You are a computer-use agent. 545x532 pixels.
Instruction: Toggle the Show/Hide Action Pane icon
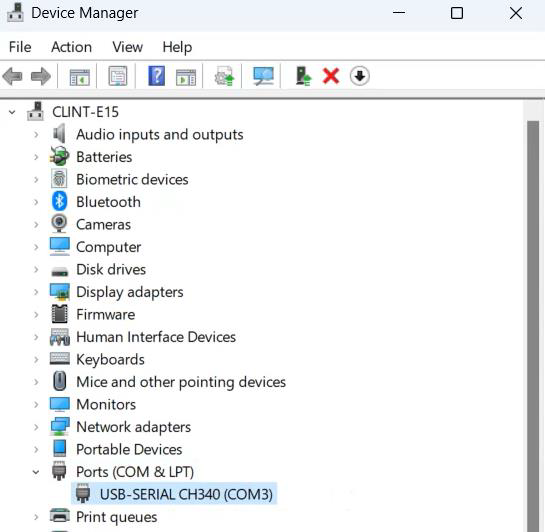pos(186,77)
